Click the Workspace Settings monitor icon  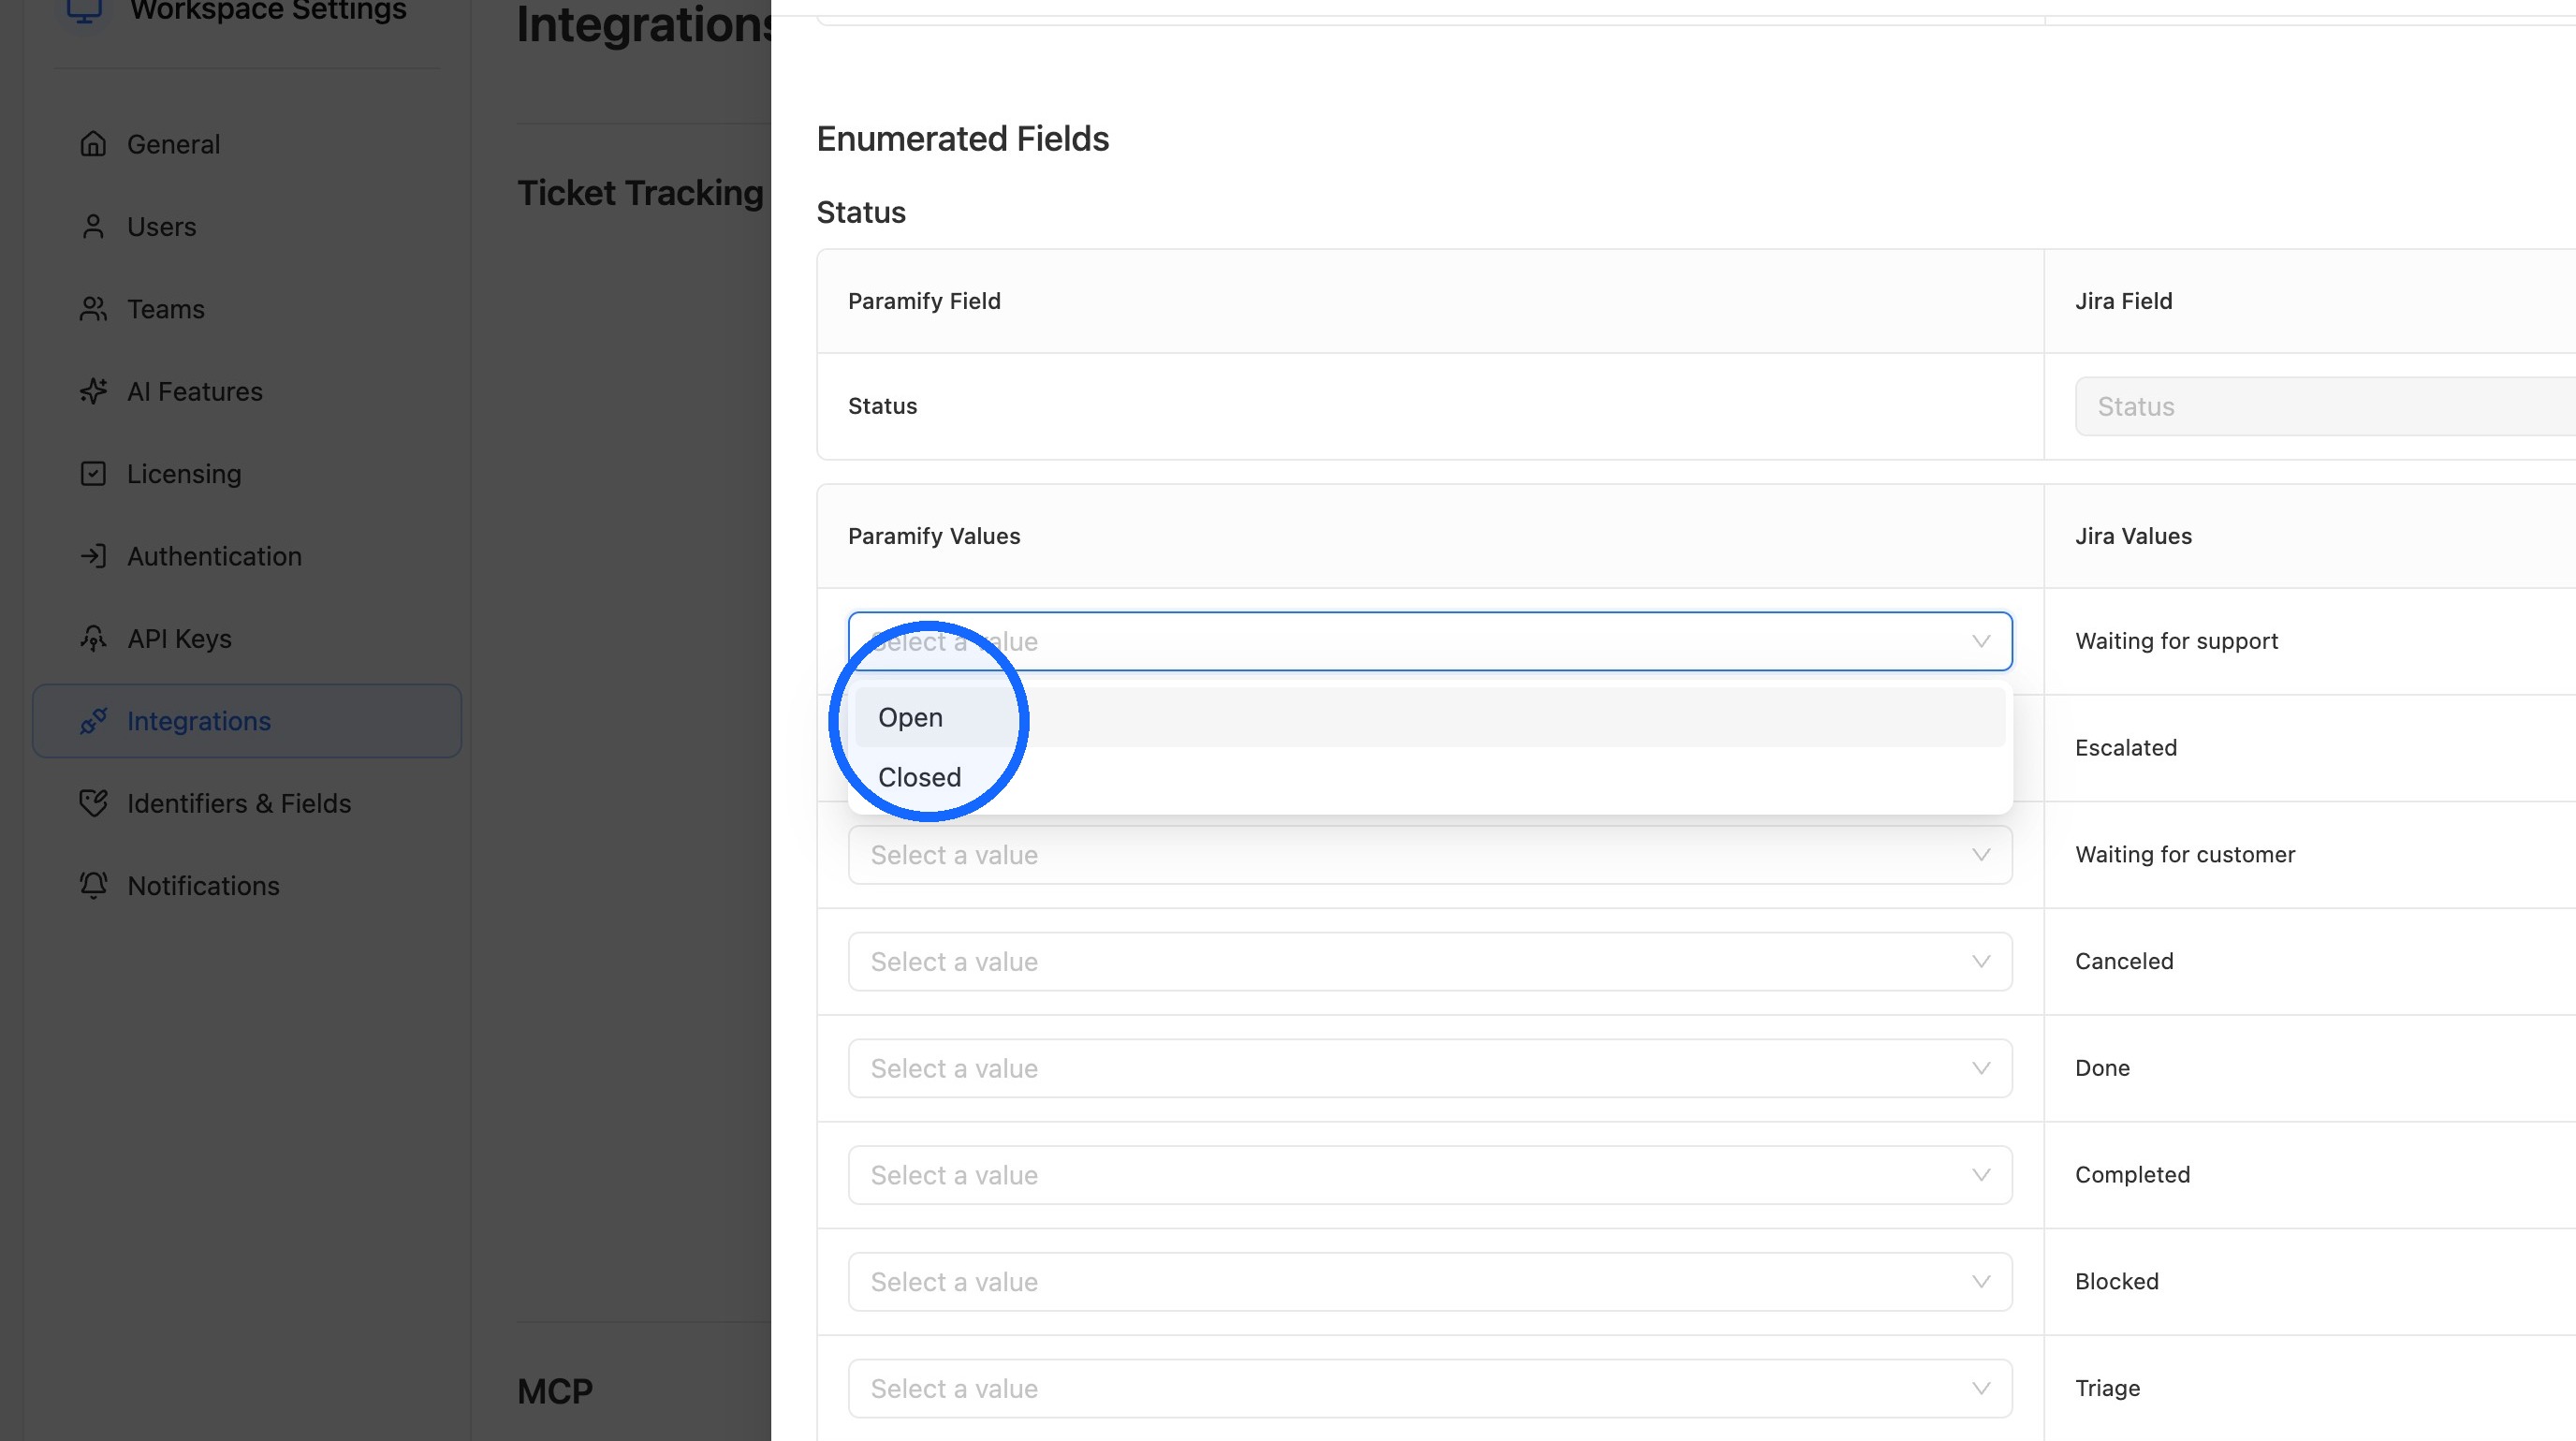[84, 10]
